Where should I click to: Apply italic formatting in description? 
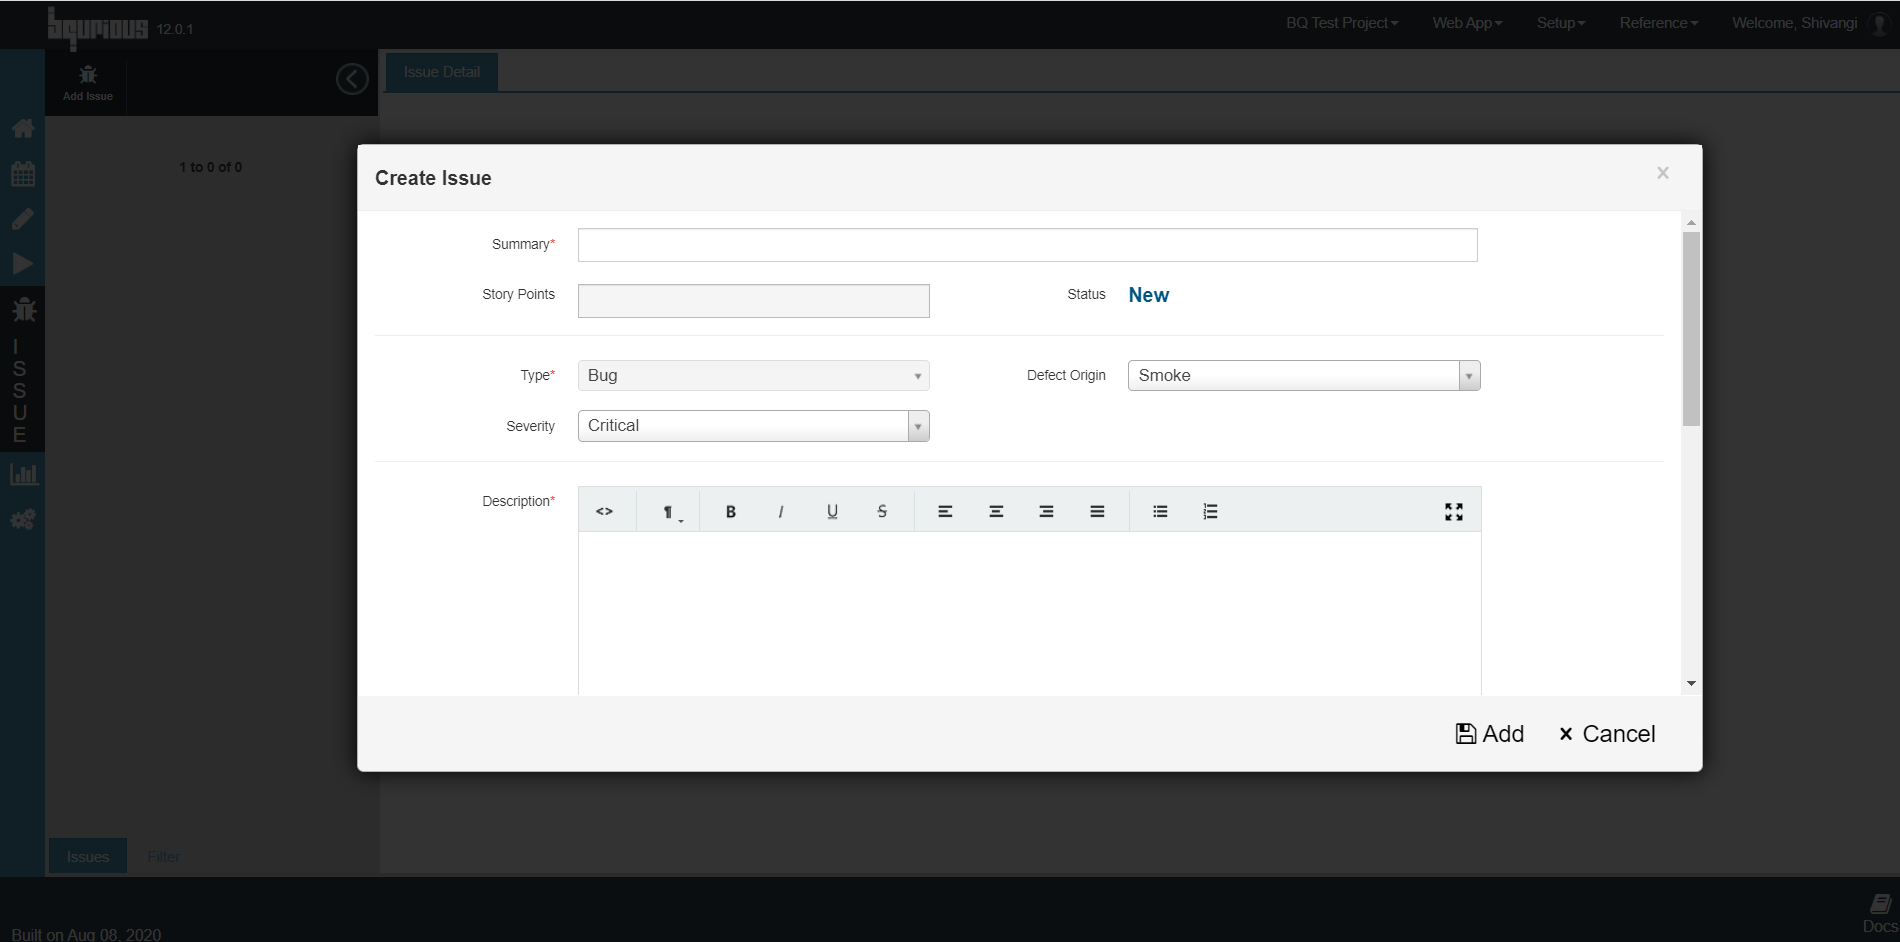pyautogui.click(x=781, y=511)
